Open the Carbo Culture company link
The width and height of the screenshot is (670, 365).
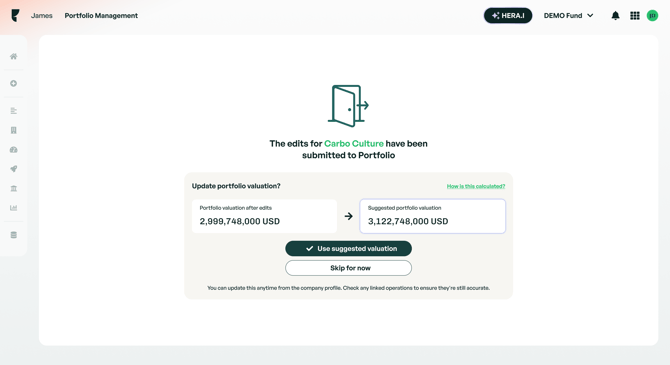click(354, 144)
